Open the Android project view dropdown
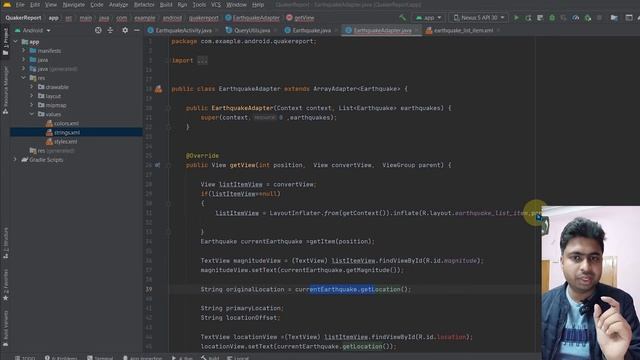Image resolution: width=640 pixels, height=360 pixels. coord(33,31)
